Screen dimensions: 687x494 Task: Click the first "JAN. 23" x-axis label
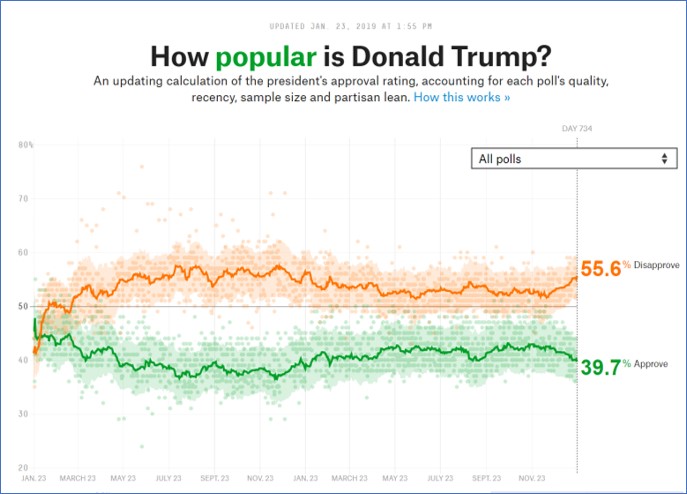(x=33, y=479)
